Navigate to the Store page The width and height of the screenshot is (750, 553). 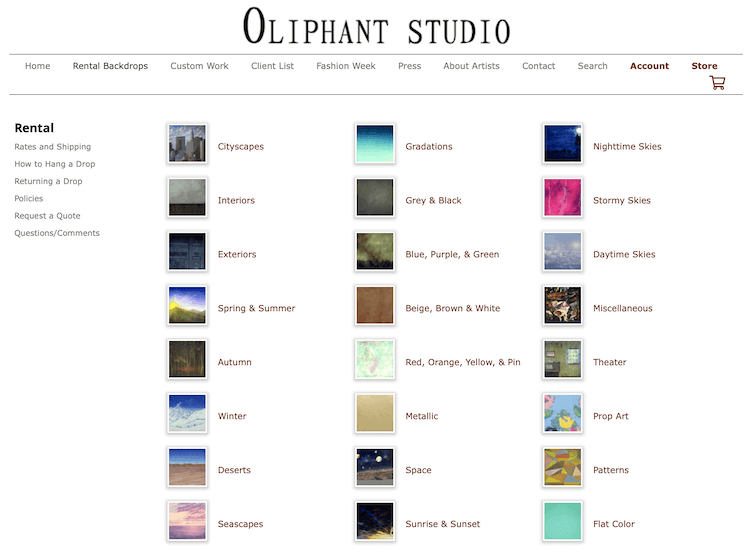[x=704, y=66]
